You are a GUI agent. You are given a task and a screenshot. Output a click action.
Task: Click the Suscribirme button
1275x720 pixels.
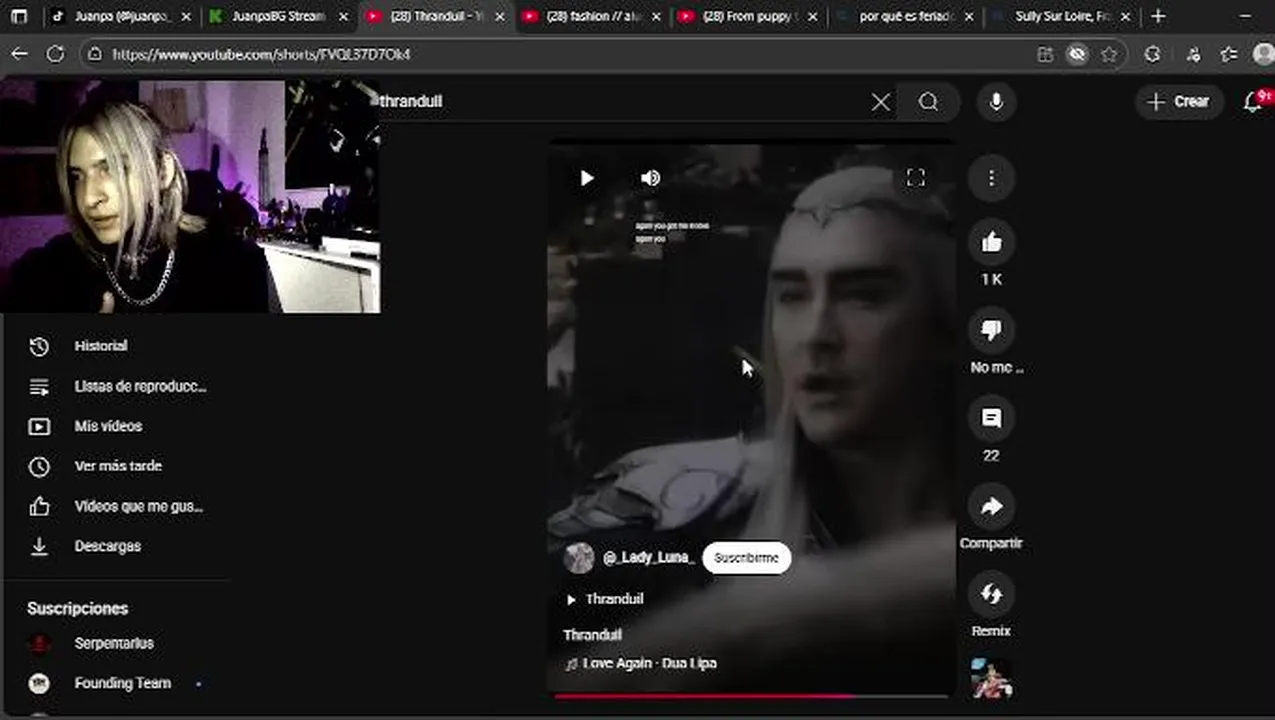click(746, 558)
